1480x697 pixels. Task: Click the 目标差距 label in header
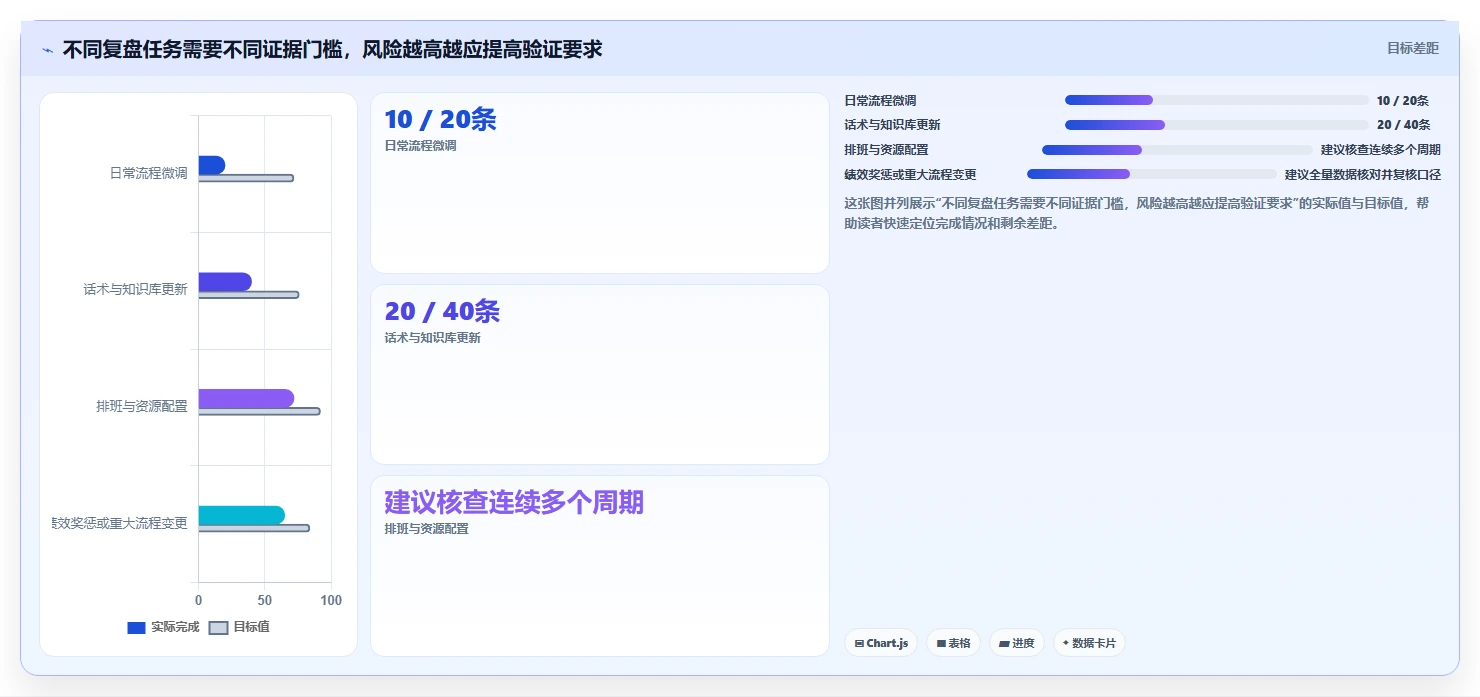tap(1412, 48)
